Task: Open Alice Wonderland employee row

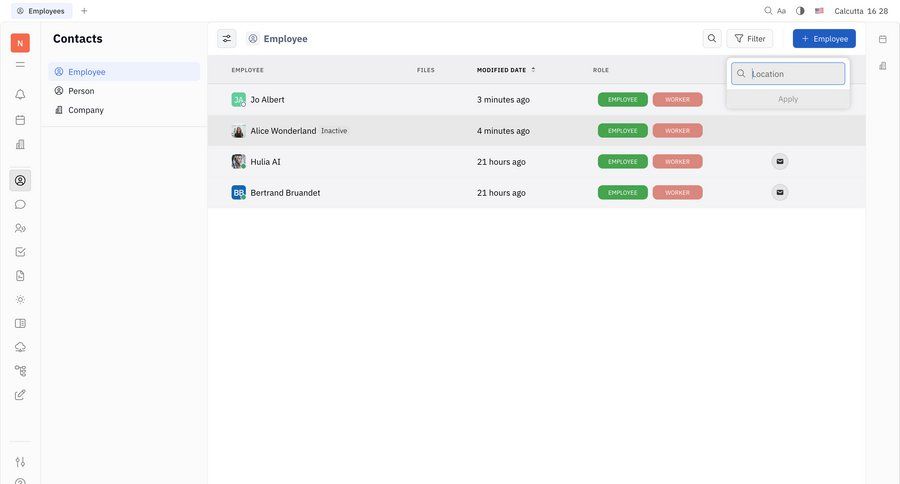Action: pos(537,130)
